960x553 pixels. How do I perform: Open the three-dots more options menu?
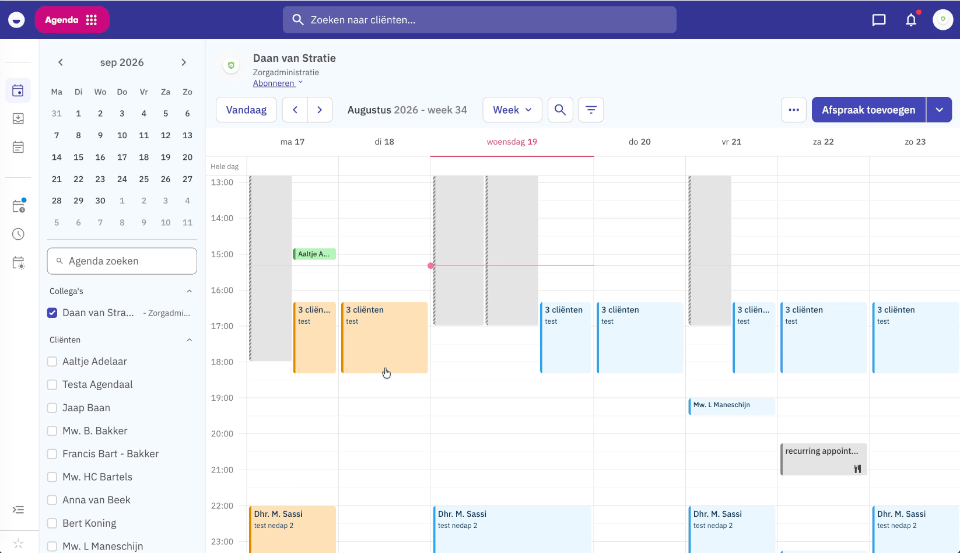pyautogui.click(x=793, y=110)
